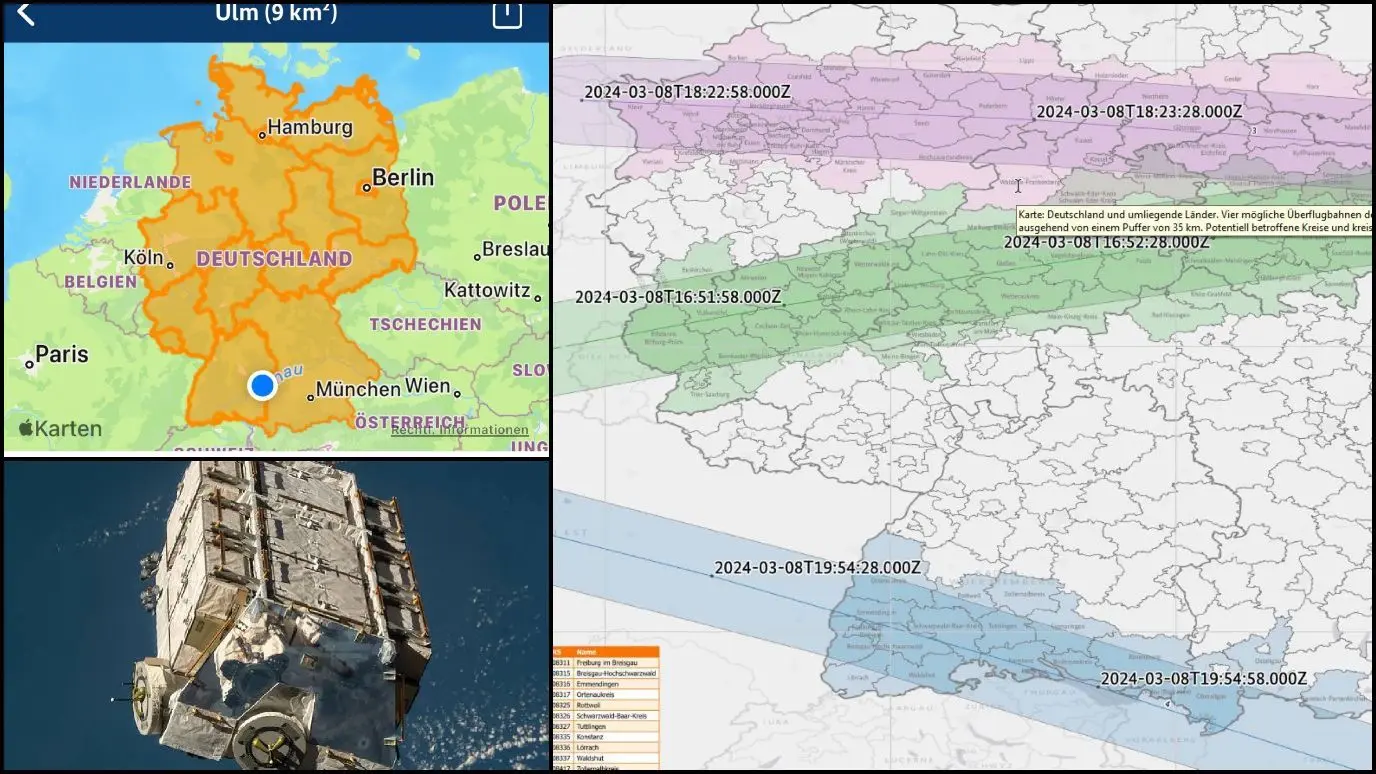This screenshot has height=774, width=1376.
Task: Click the satellite pallet photo
Action: [x=276, y=615]
